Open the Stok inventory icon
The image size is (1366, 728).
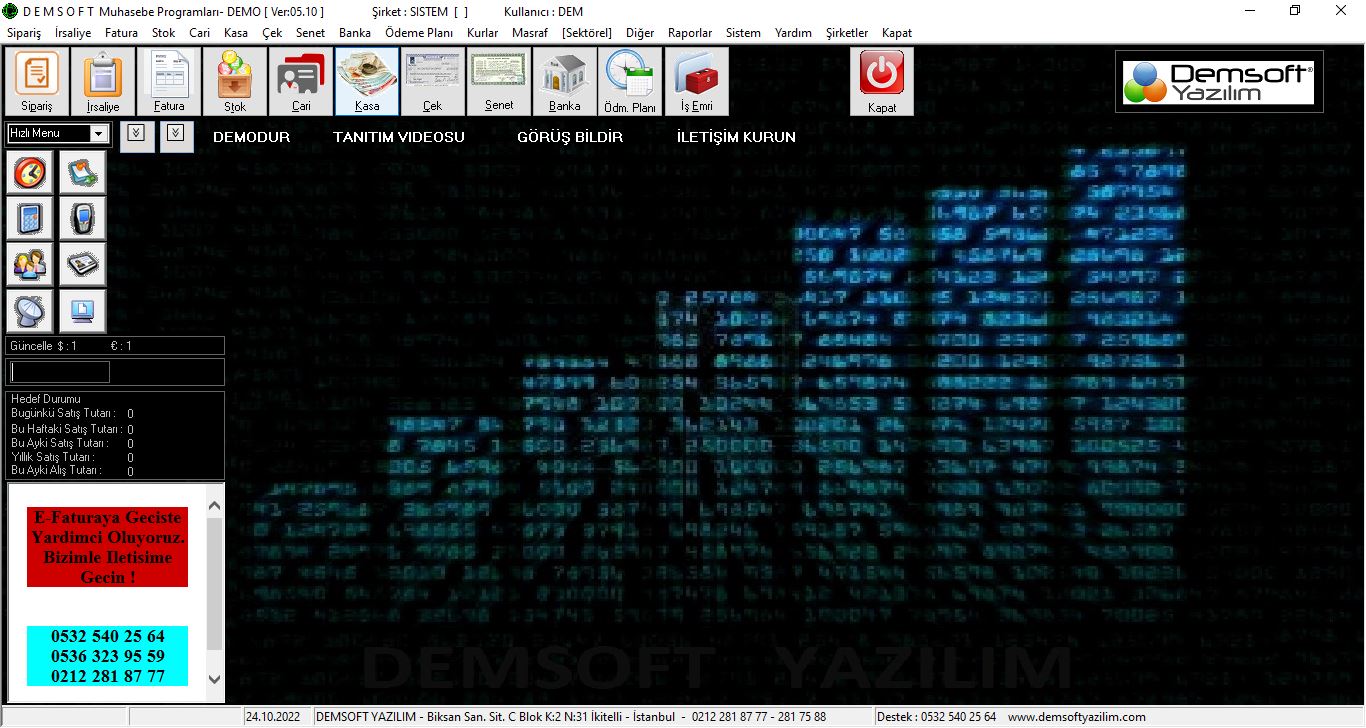click(x=235, y=82)
